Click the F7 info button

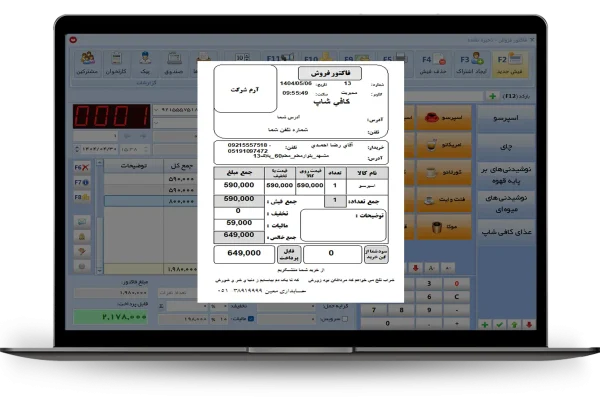[82, 182]
